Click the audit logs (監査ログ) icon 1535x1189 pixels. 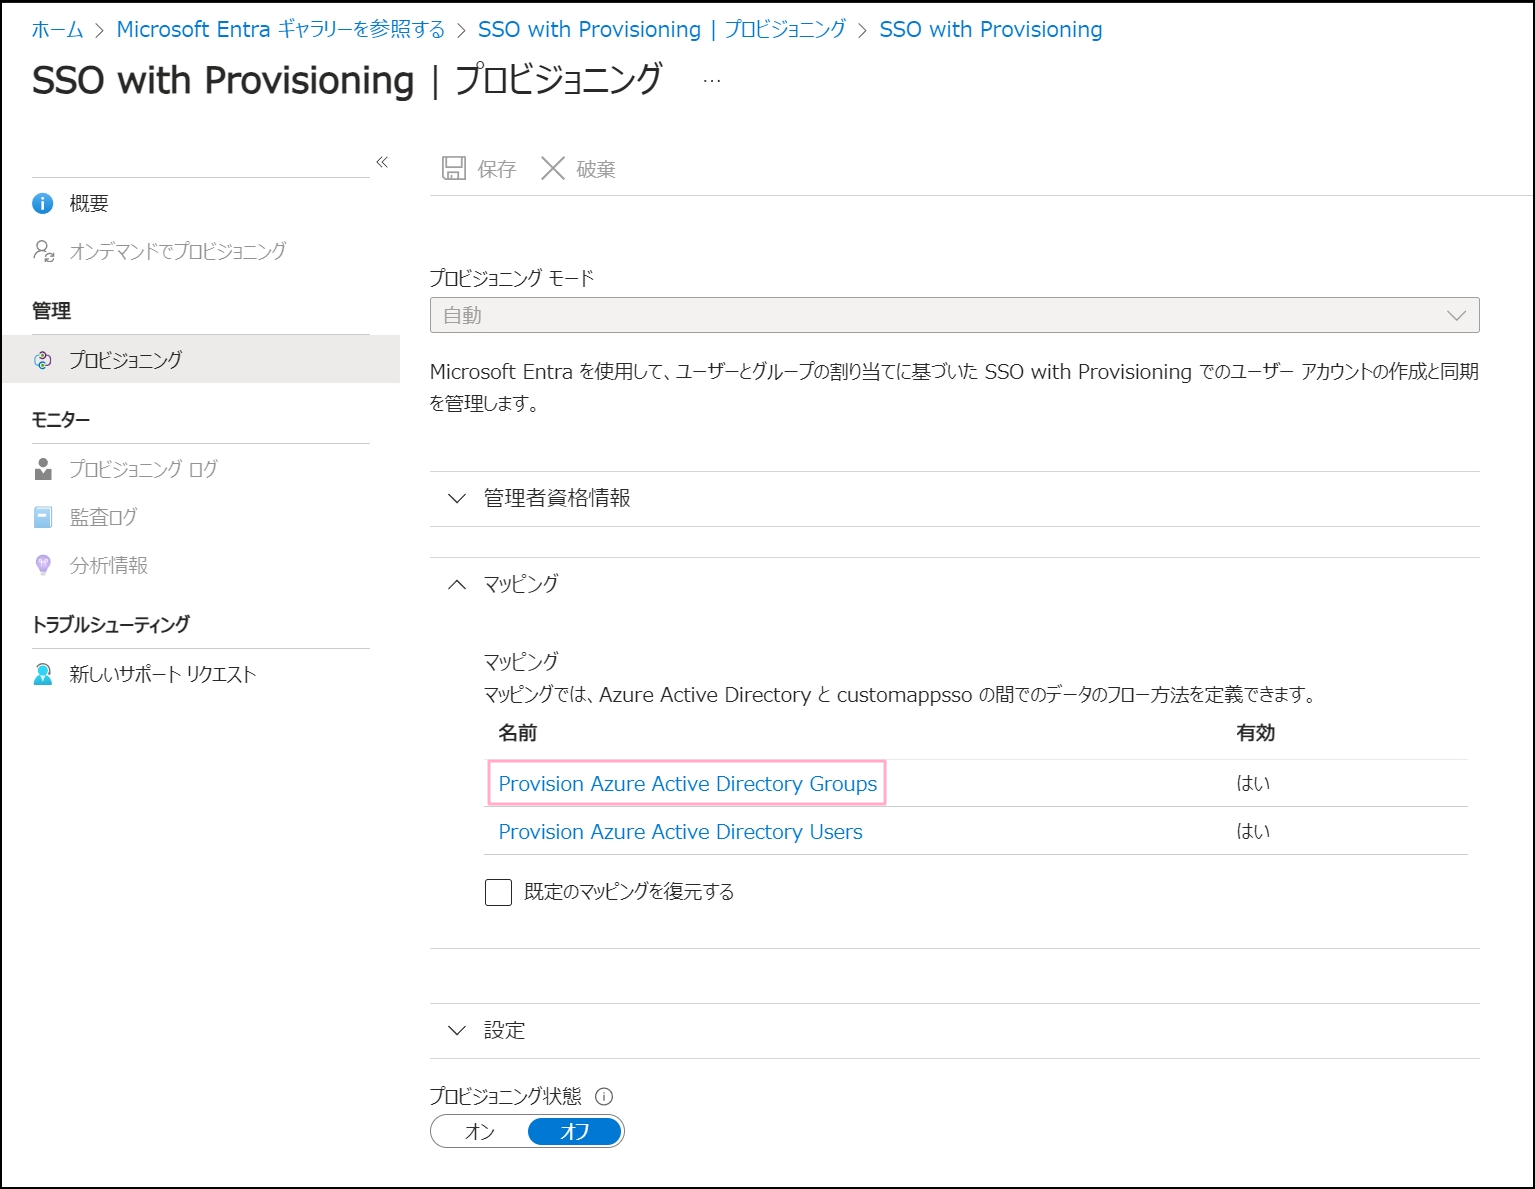pyautogui.click(x=43, y=517)
